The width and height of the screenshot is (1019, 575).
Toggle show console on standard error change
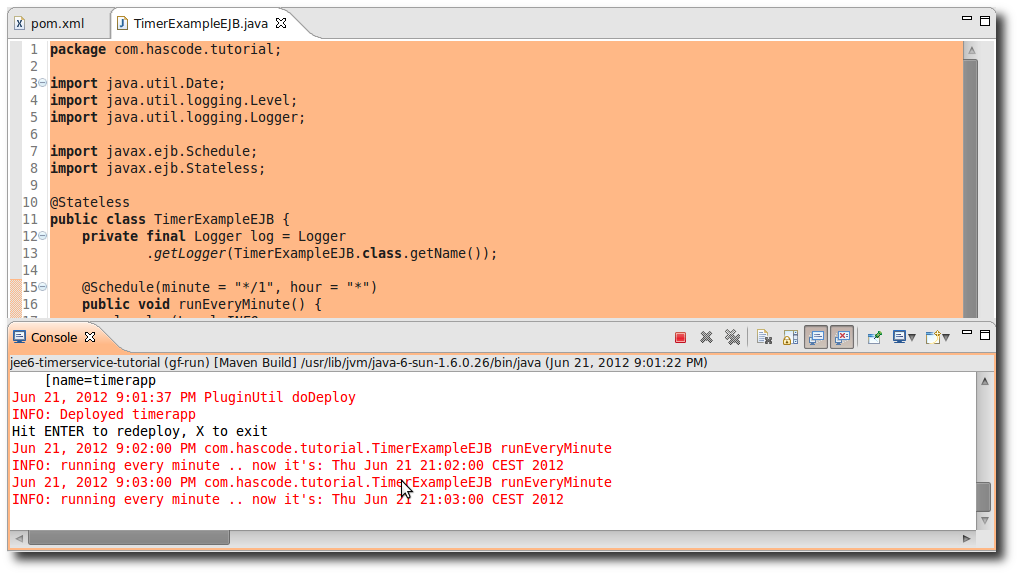pyautogui.click(x=842, y=337)
